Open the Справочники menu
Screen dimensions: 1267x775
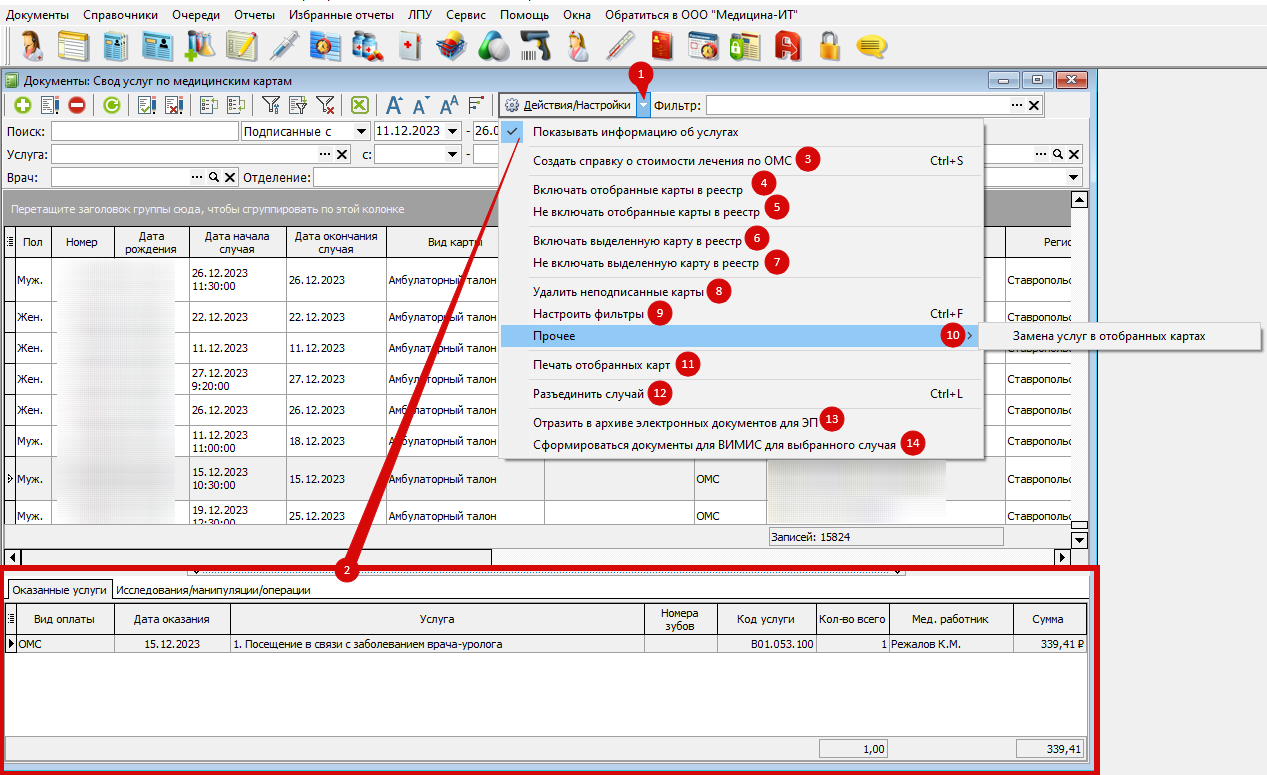[121, 15]
